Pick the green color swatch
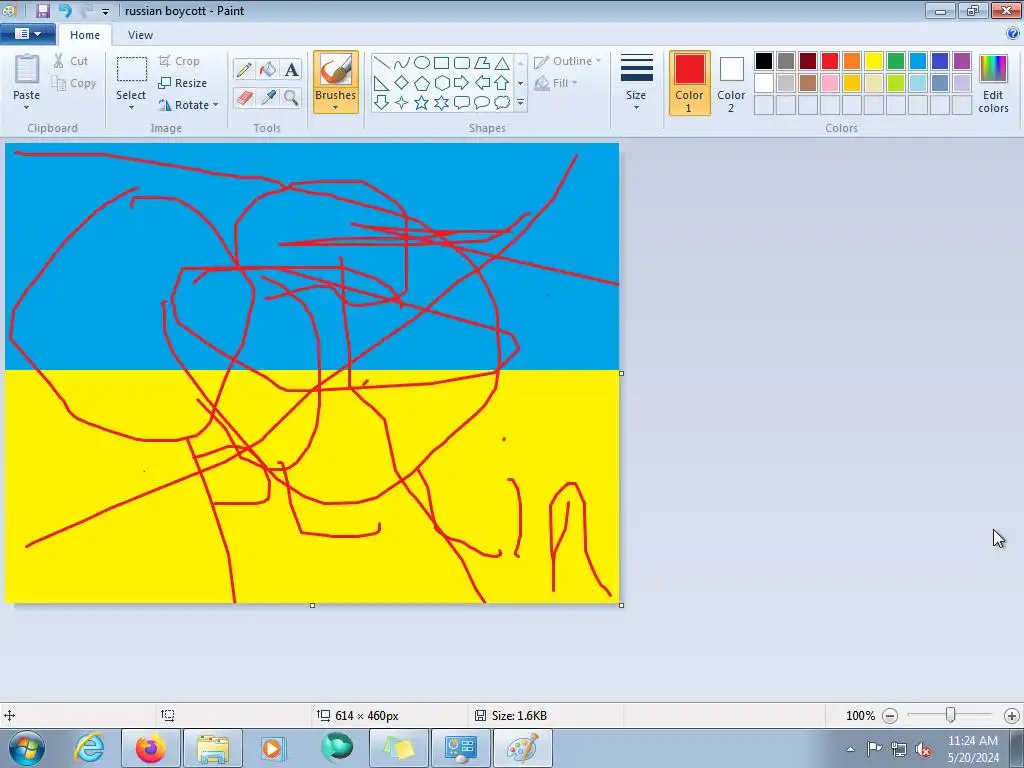Image resolution: width=1024 pixels, height=768 pixels. 895,61
